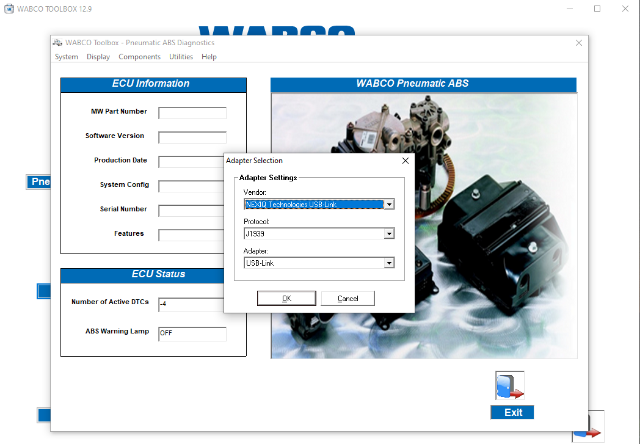
Task: Confirm Adapter Selection with OK
Action: coord(287,298)
